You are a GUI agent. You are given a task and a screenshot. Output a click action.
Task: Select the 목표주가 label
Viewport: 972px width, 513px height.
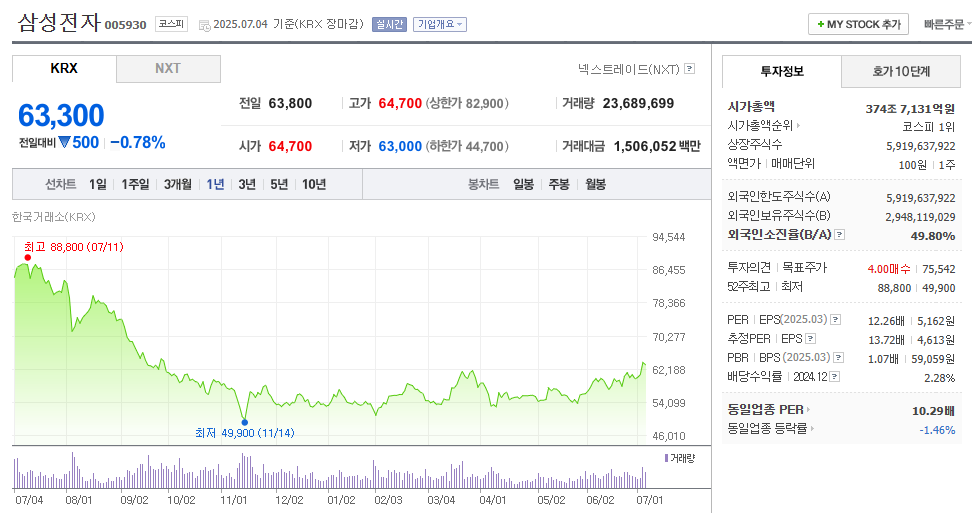(804, 267)
